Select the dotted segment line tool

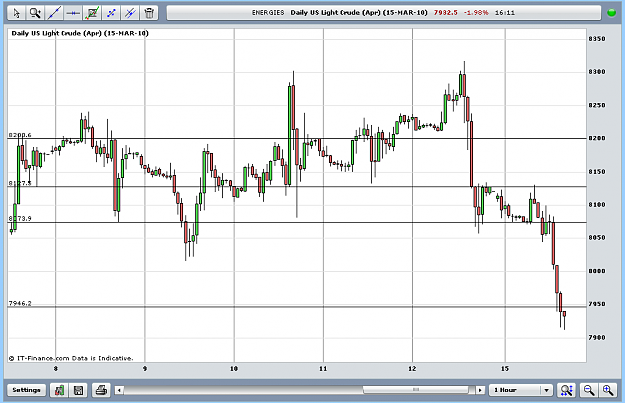pos(111,13)
